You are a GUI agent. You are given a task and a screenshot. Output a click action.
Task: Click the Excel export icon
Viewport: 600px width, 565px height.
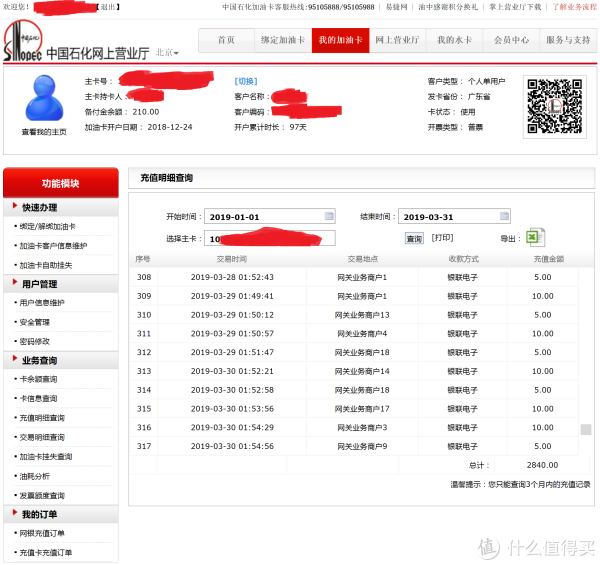coord(535,238)
